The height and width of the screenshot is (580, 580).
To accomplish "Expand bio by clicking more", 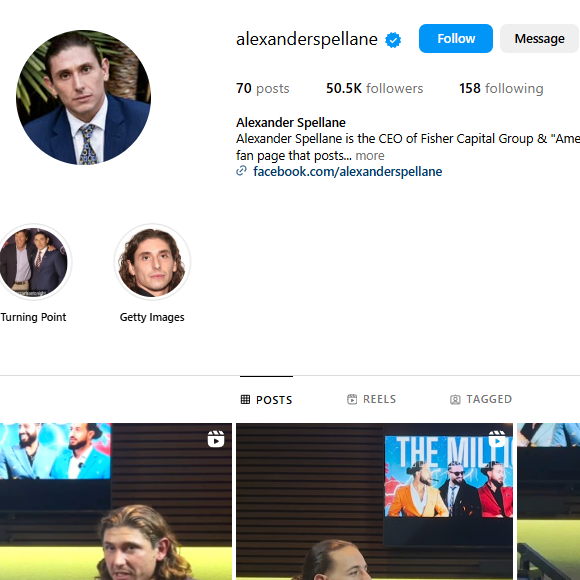I will pyautogui.click(x=370, y=156).
